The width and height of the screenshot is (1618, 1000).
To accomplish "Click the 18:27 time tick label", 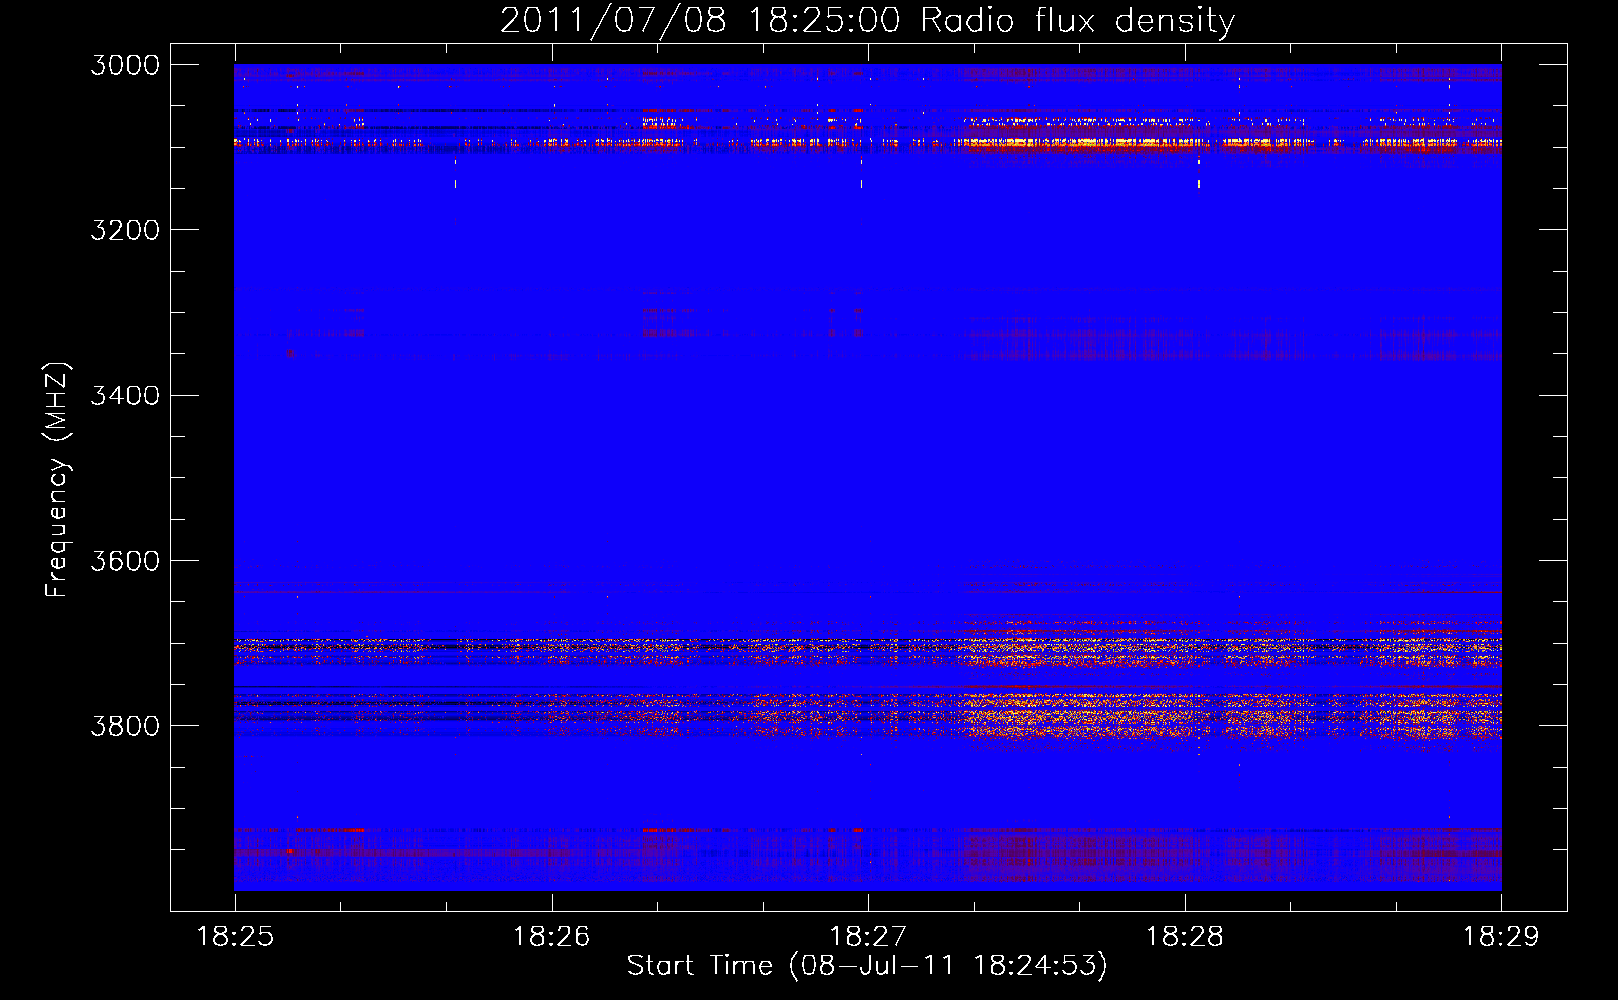I will point(868,937).
